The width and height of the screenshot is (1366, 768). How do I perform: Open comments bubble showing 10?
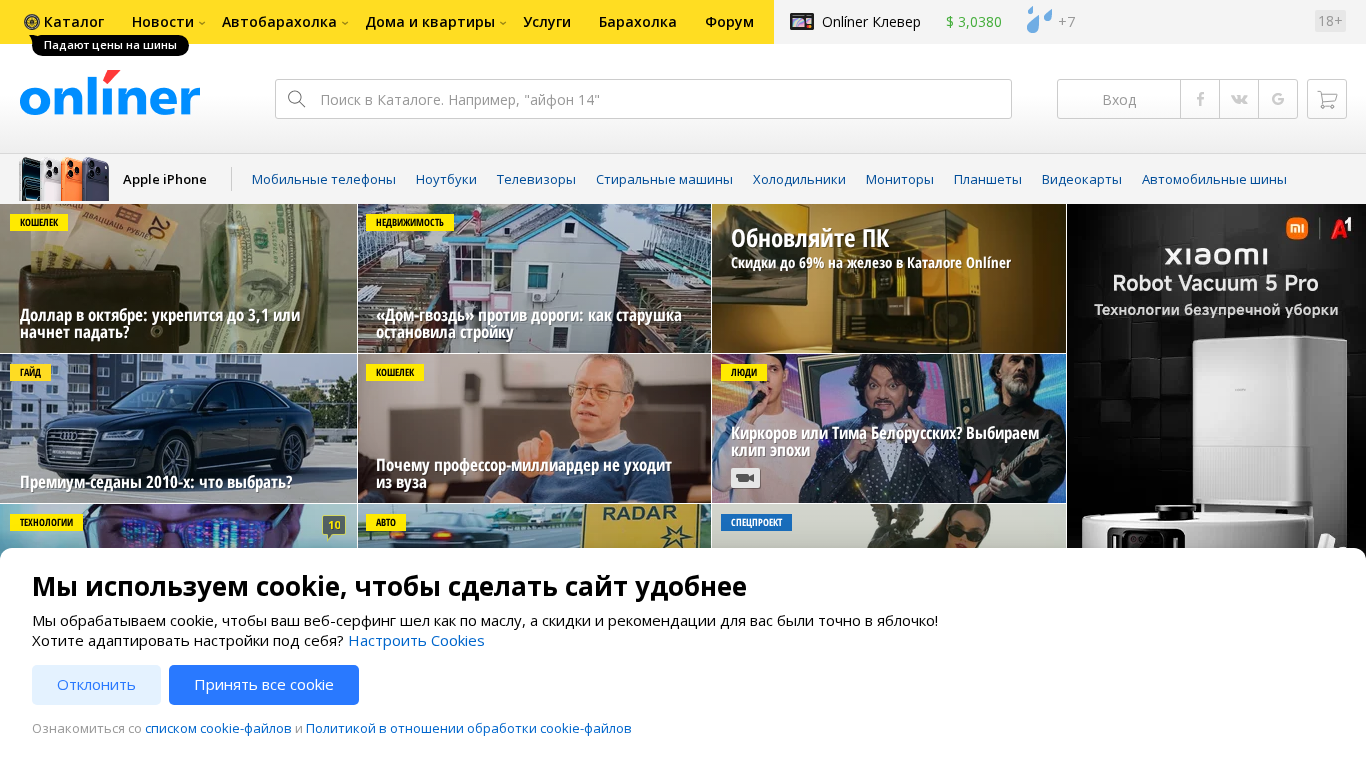(x=334, y=526)
